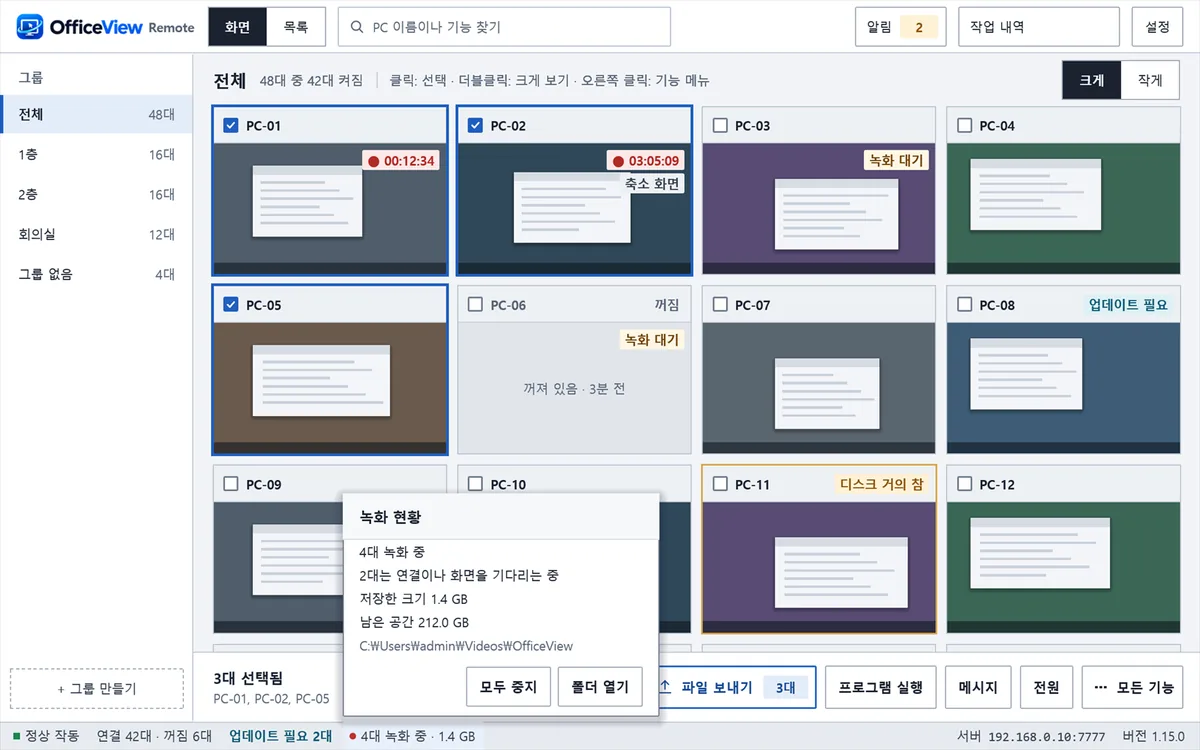
Task: Uncheck the PC-01 checkbox
Action: point(231,126)
